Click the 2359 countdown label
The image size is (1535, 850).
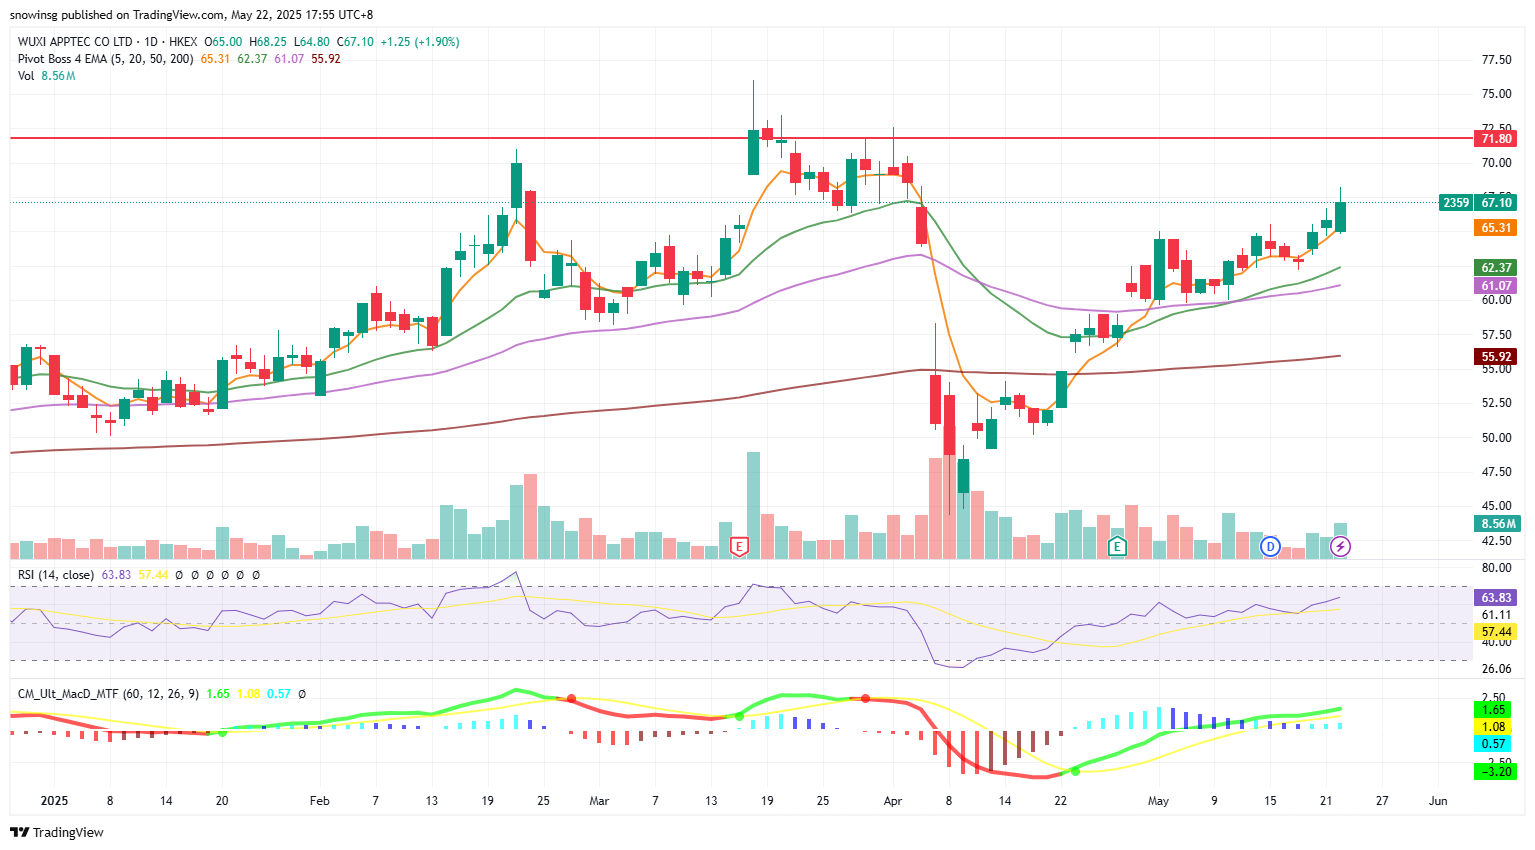pos(1456,203)
